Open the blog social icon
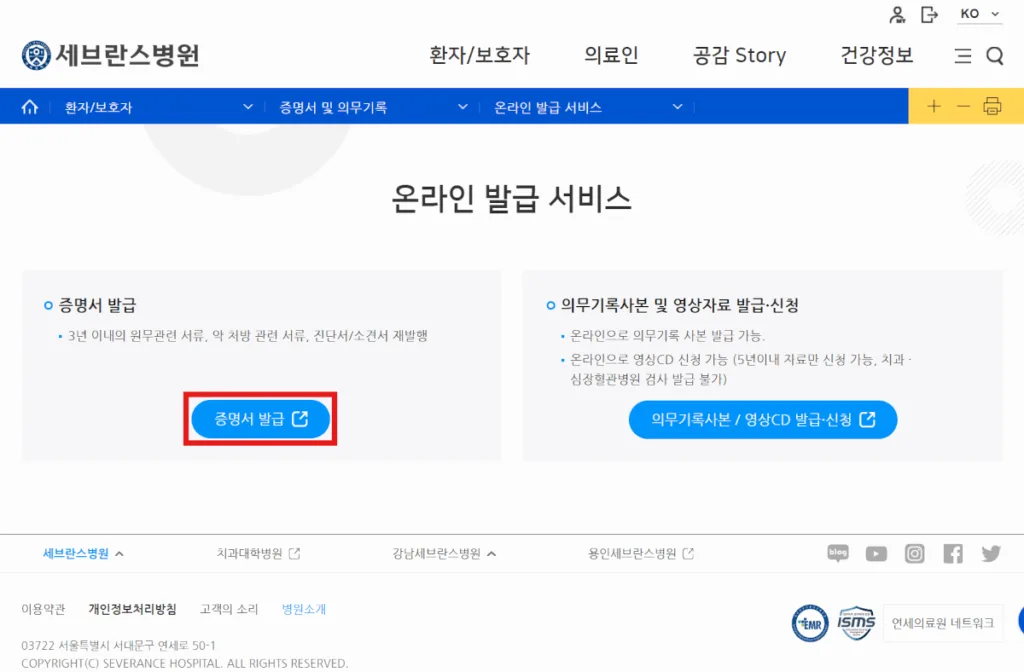This screenshot has height=672, width=1024. [838, 553]
